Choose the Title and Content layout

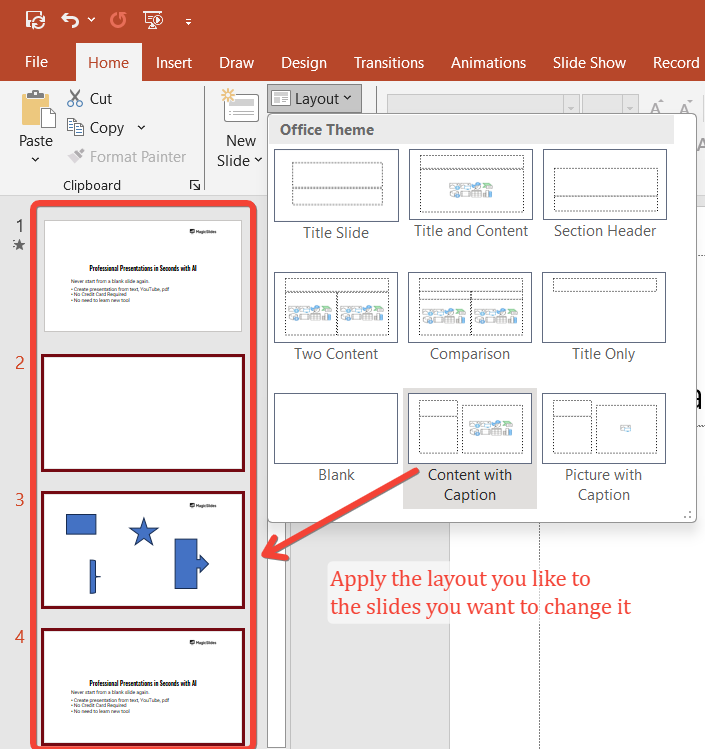[x=470, y=184]
